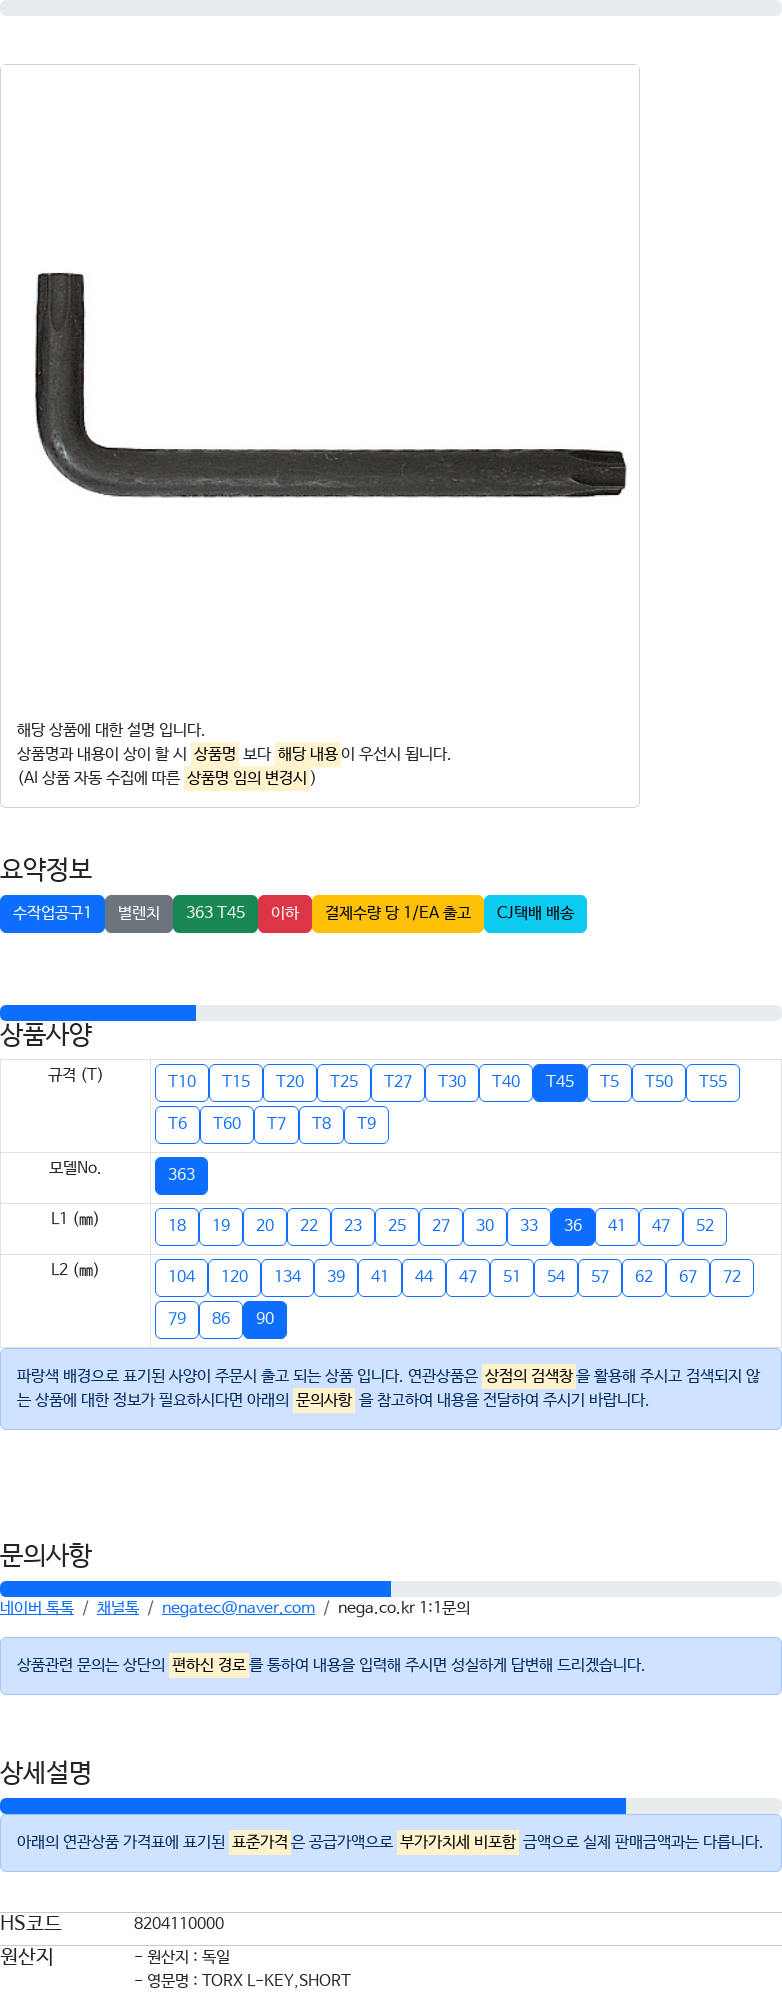This screenshot has height=1994, width=782.
Task: Click the 상세설명 progress bar
Action: (391, 1806)
